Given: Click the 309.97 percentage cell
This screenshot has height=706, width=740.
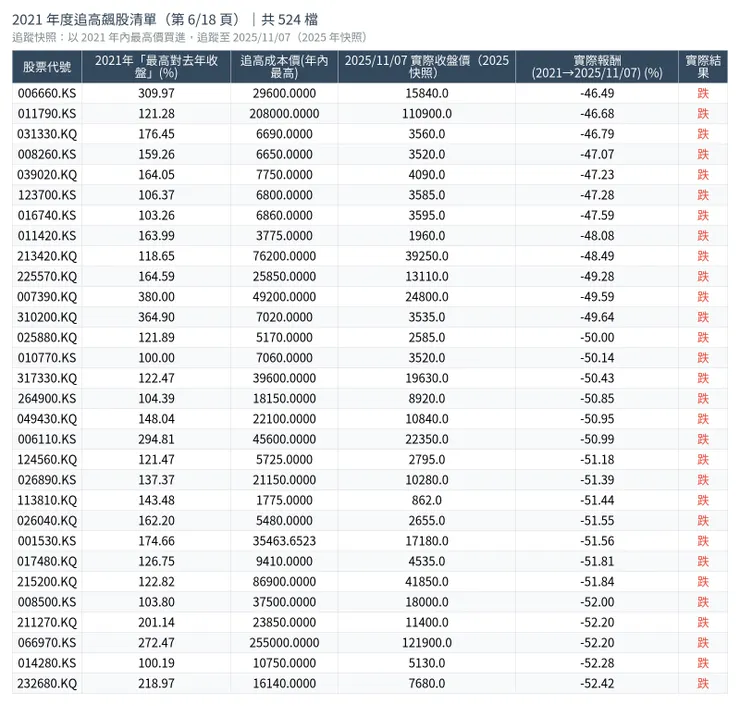Looking at the screenshot, I should (156, 93).
